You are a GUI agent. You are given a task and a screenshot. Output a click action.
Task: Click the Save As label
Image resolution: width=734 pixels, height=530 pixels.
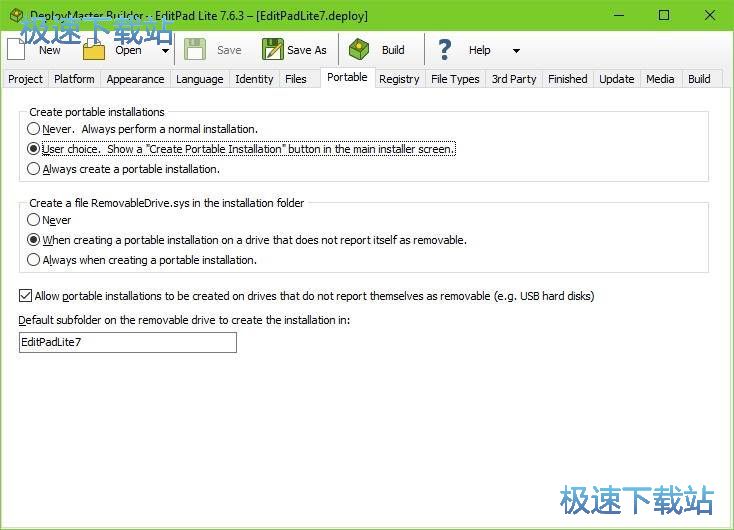(307, 50)
